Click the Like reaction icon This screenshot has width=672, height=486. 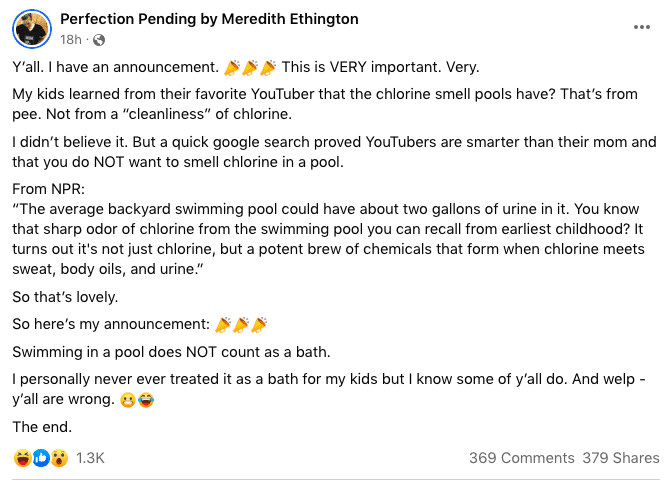[x=41, y=458]
